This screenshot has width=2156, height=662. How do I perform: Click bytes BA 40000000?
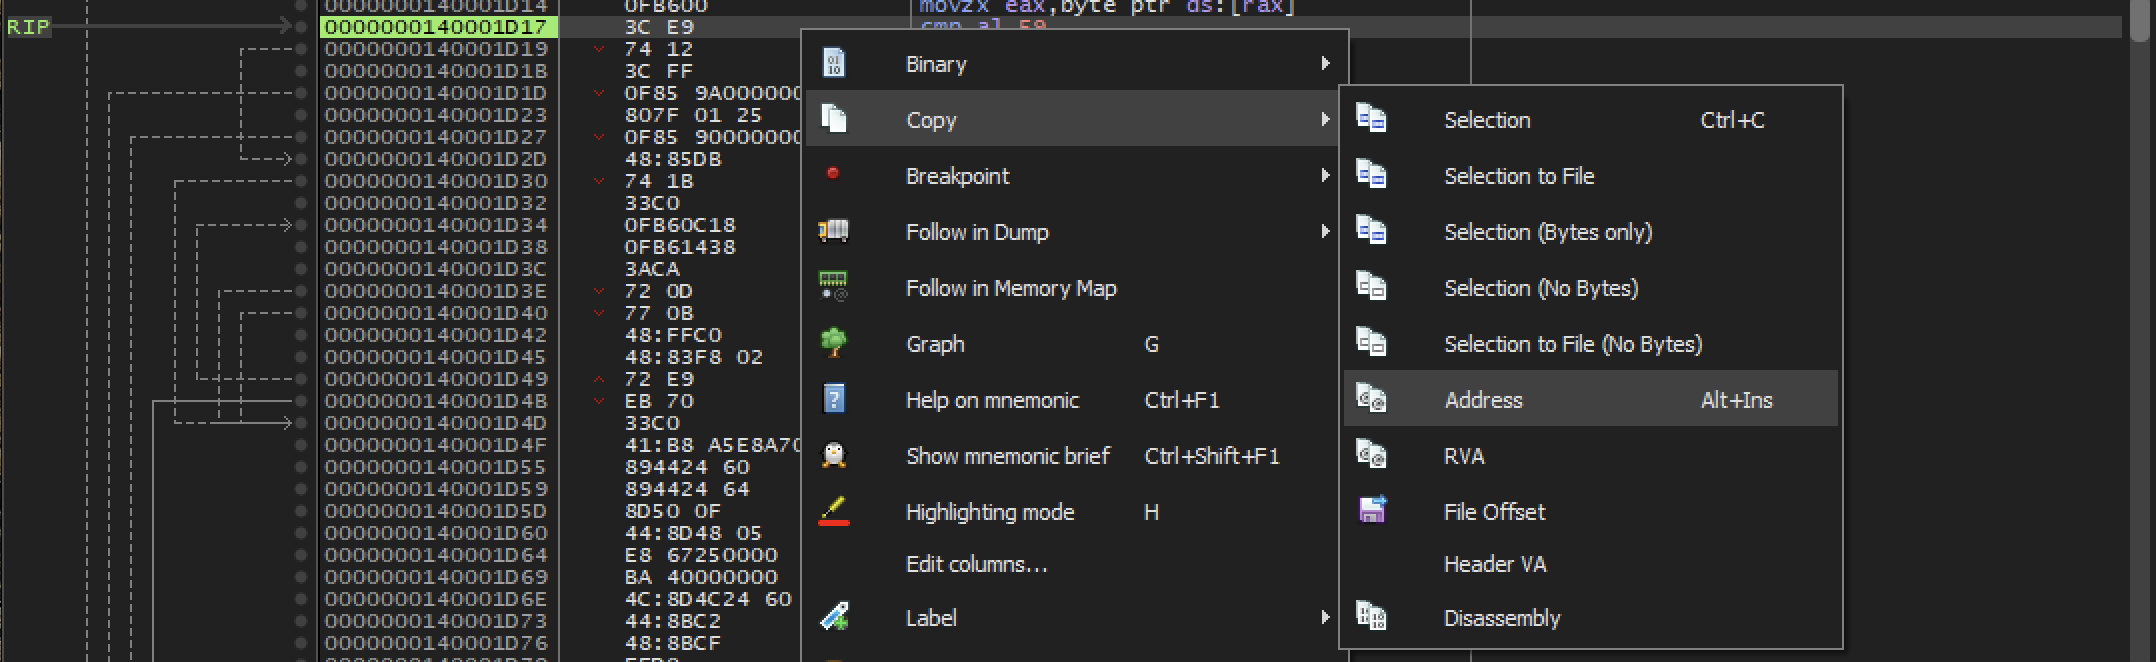click(700, 577)
